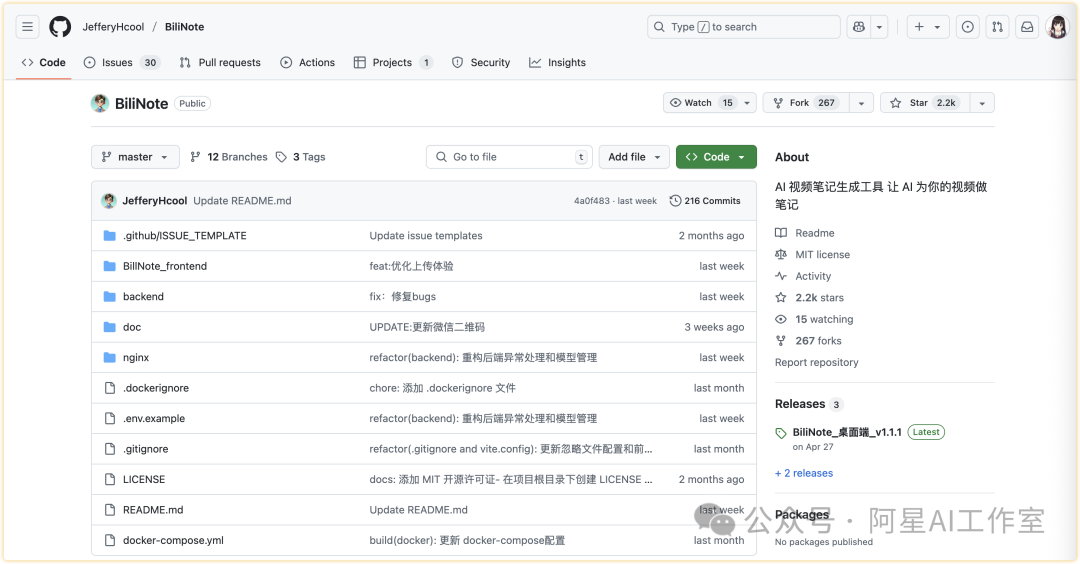Open the BillNote_frontend folder

[165, 266]
